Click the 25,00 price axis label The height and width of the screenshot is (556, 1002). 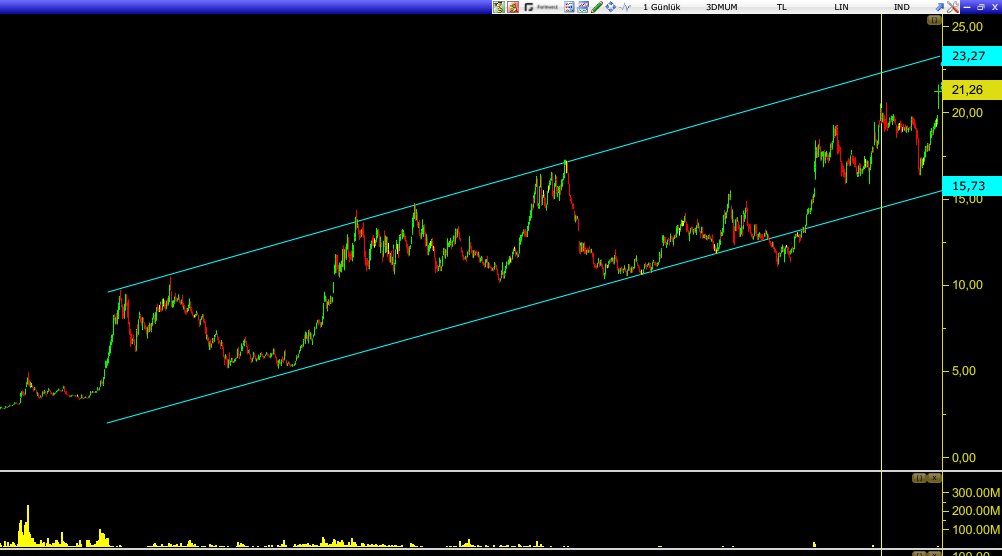click(967, 27)
